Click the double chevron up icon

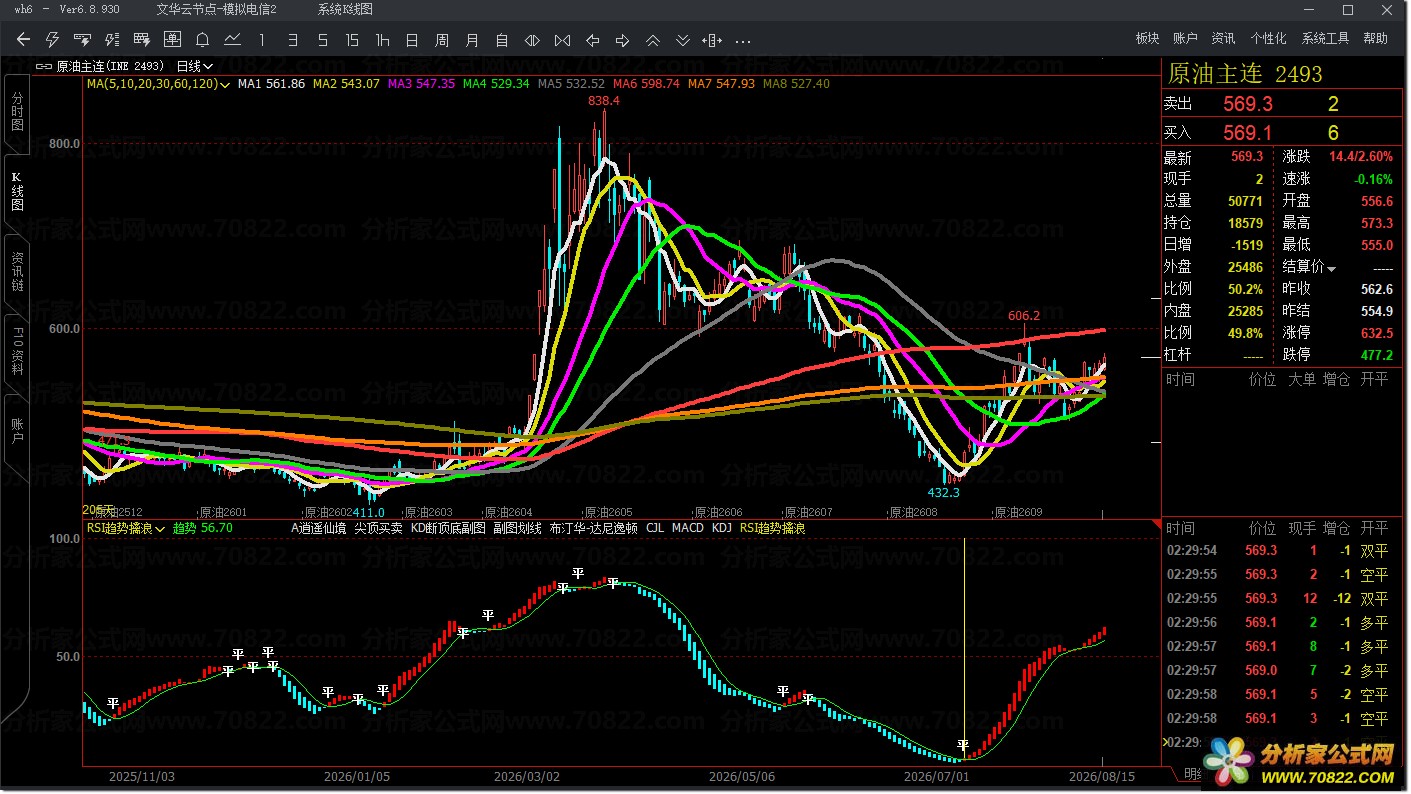tap(652, 40)
